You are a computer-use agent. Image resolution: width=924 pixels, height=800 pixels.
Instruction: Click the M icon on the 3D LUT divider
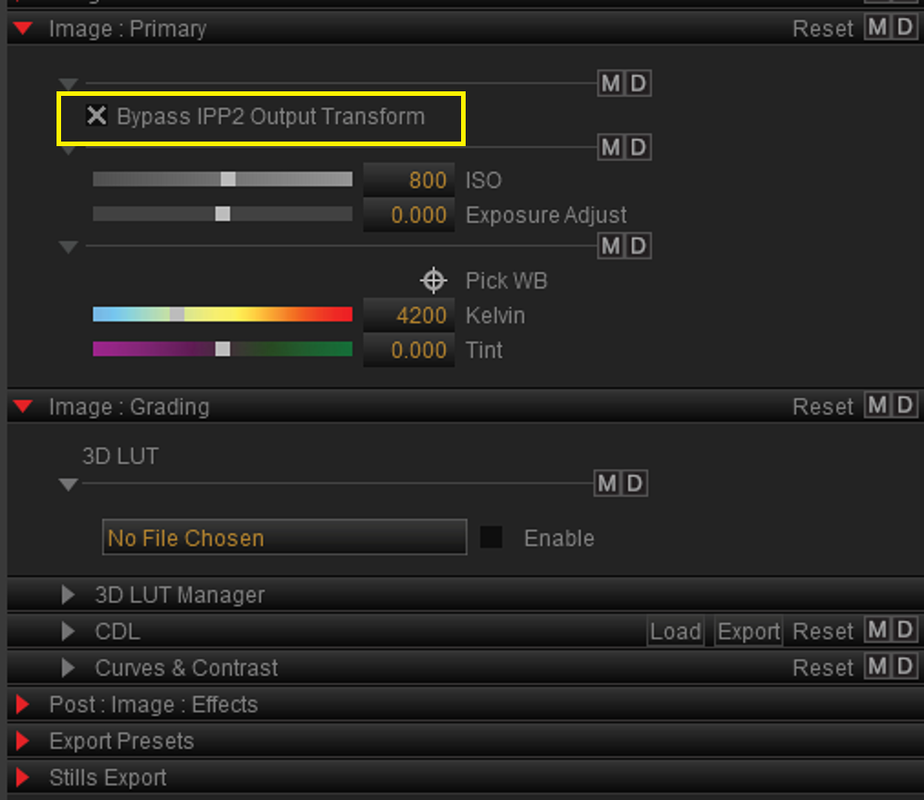pos(607,483)
